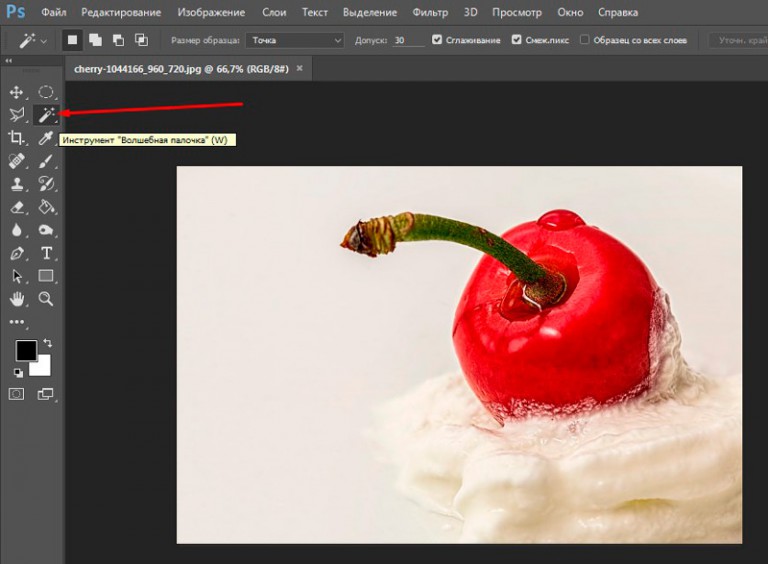Click the black foreground color swatch
The image size is (768, 564).
[26, 350]
